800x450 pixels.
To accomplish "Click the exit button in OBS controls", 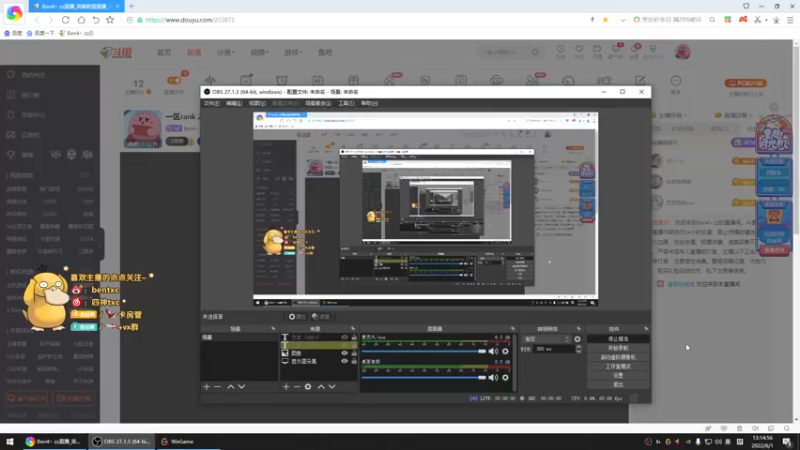I will (x=618, y=385).
